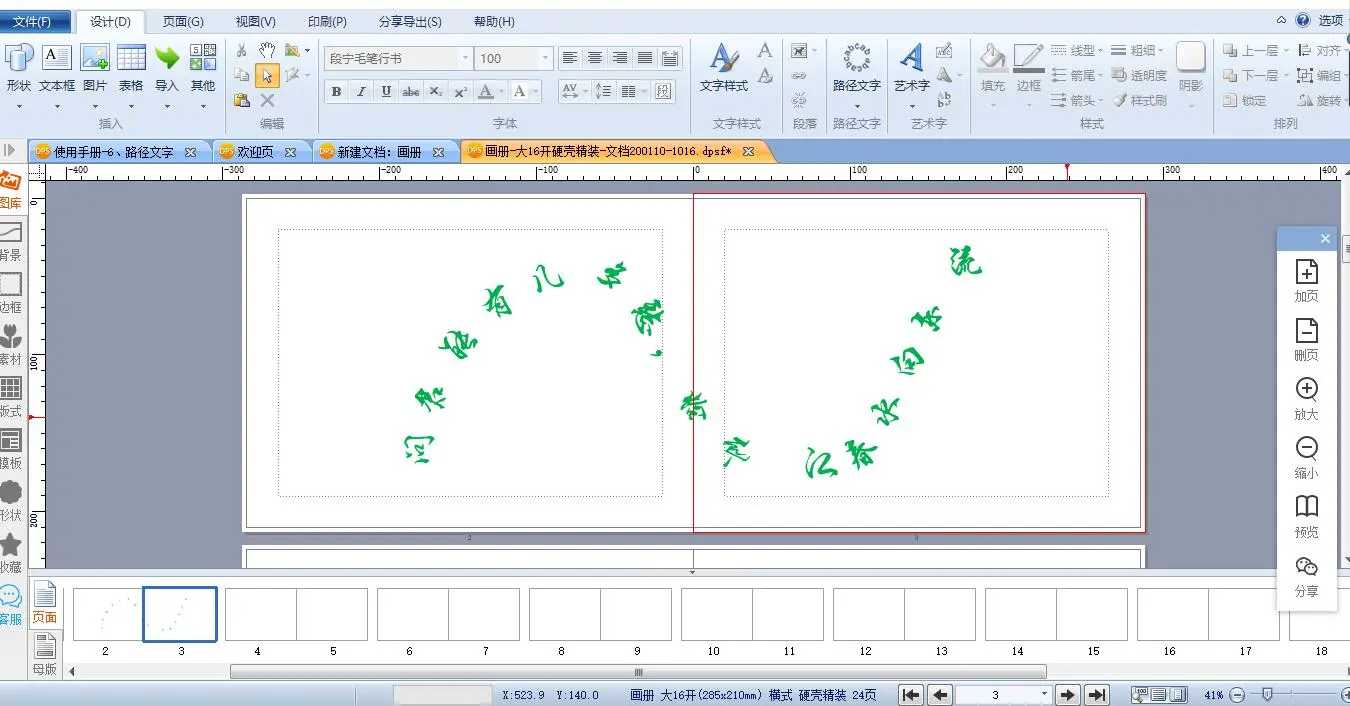The width and height of the screenshot is (1350, 706).
Task: Click 样式刷 style brush button
Action: (x=1139, y=100)
